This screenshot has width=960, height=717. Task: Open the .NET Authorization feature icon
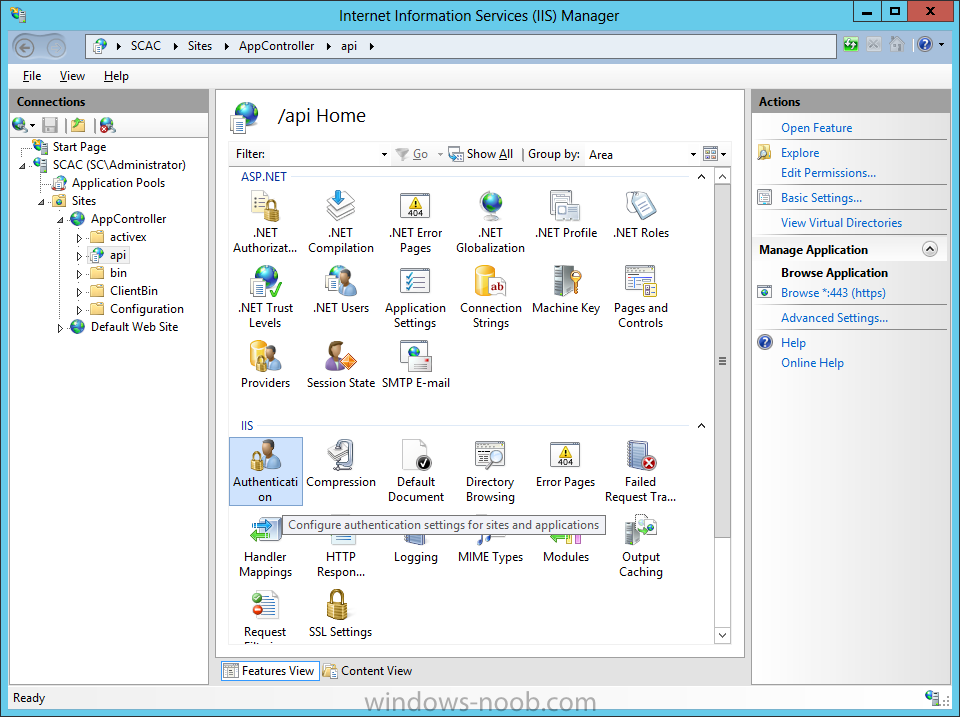(x=265, y=221)
